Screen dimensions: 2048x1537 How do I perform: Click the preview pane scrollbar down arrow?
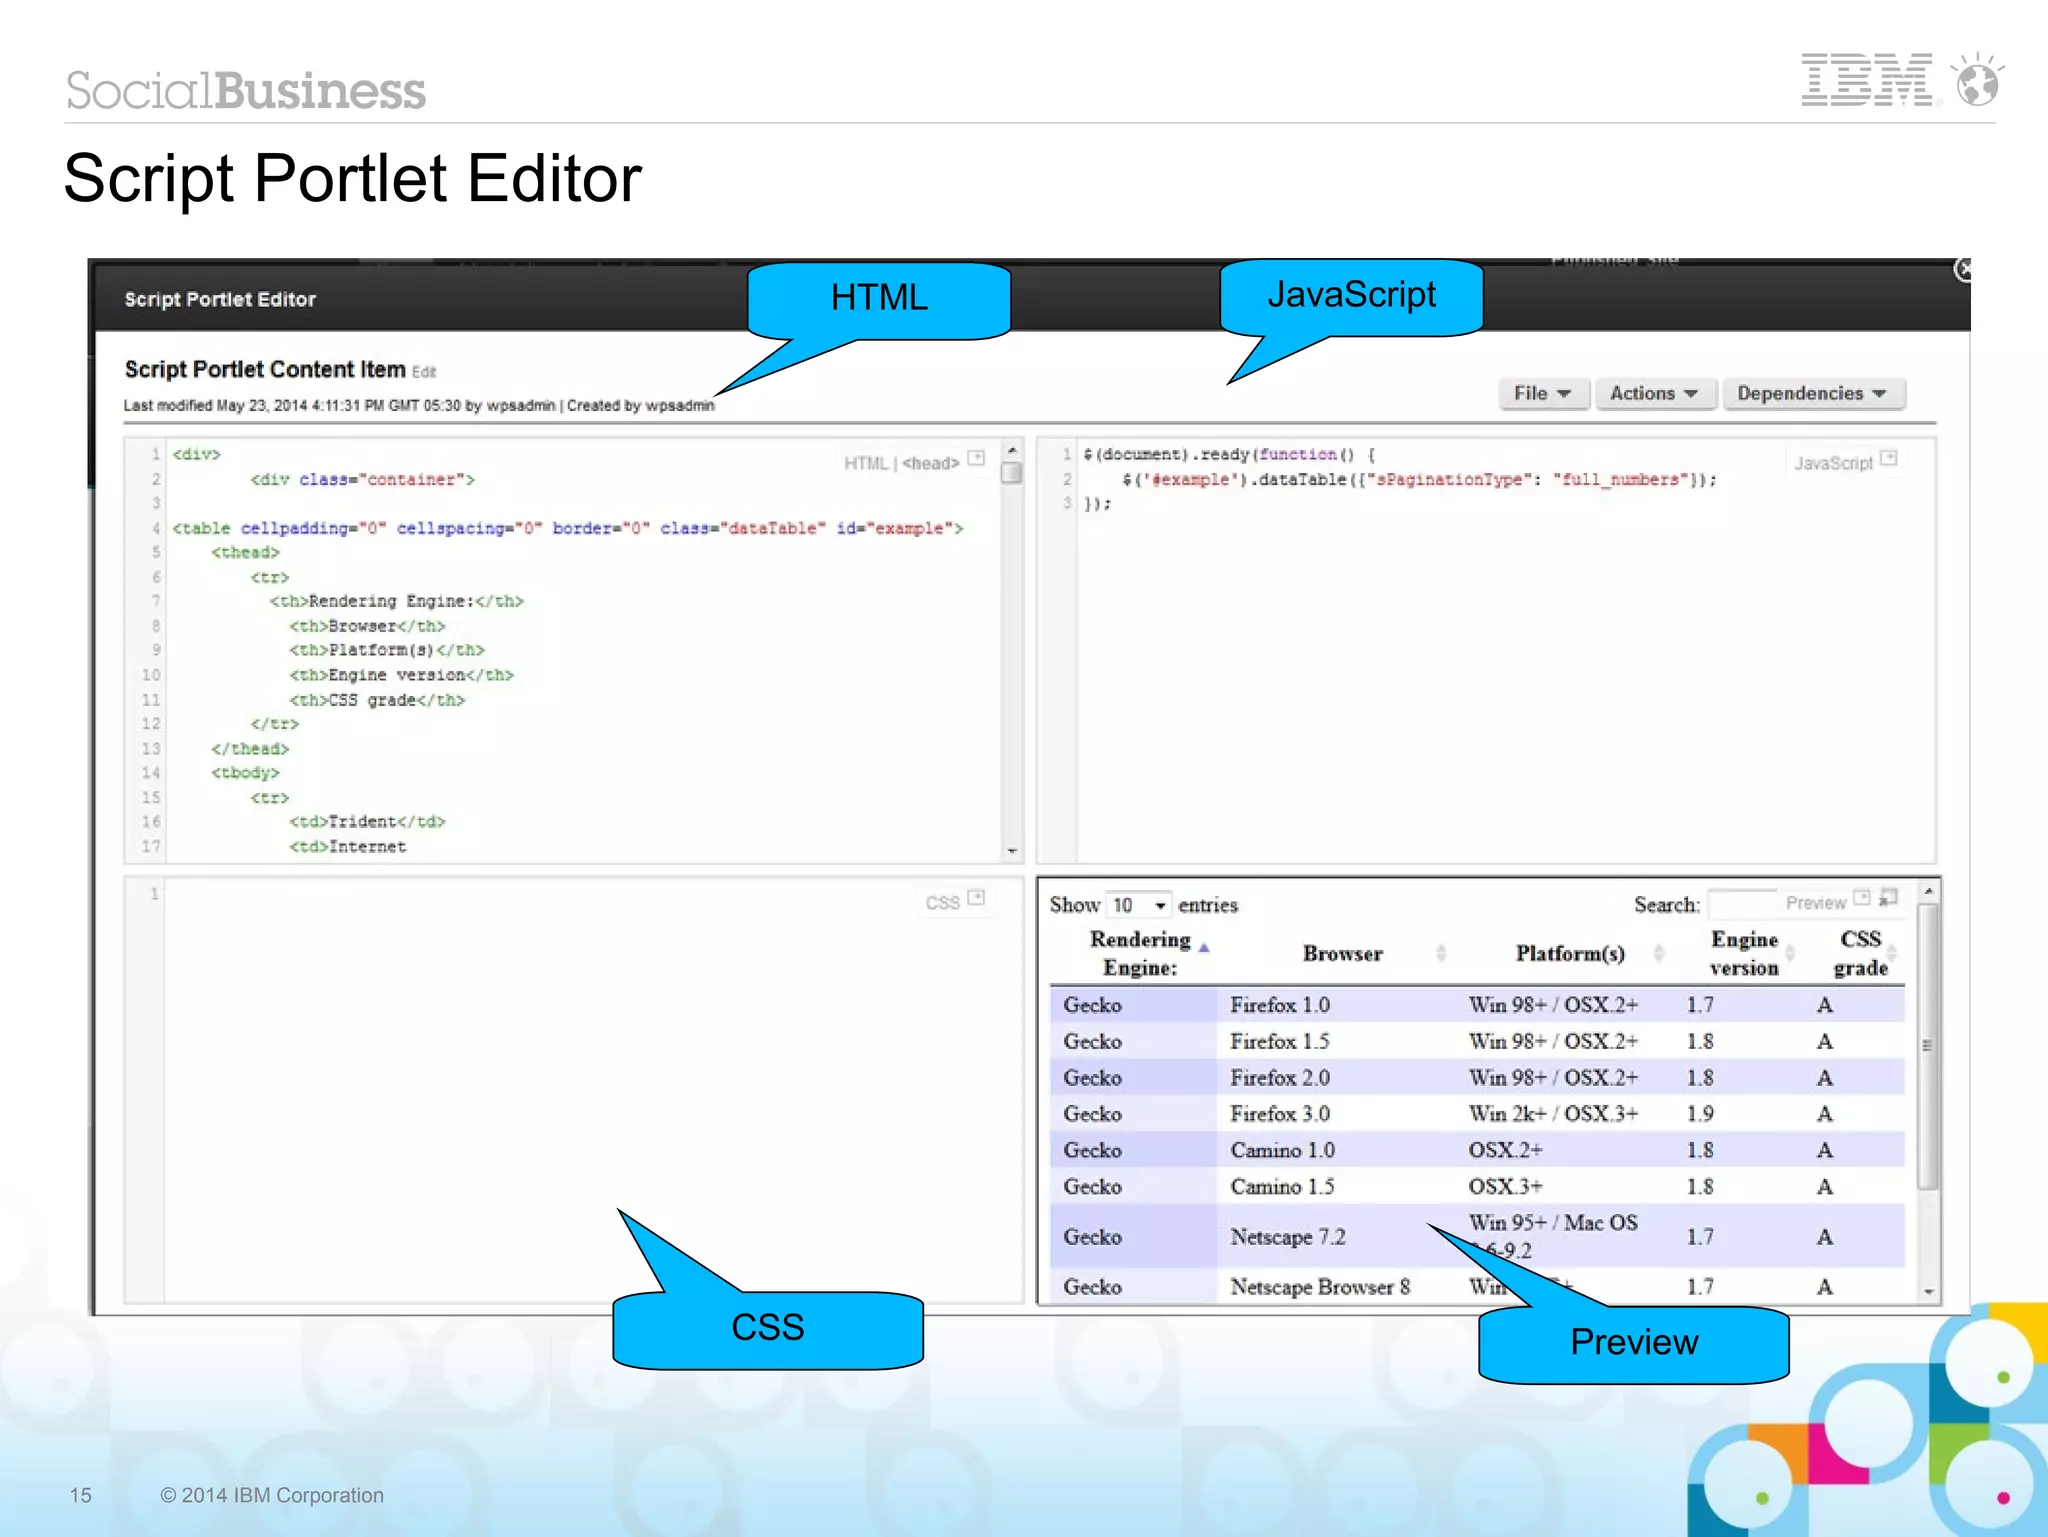[1929, 1292]
